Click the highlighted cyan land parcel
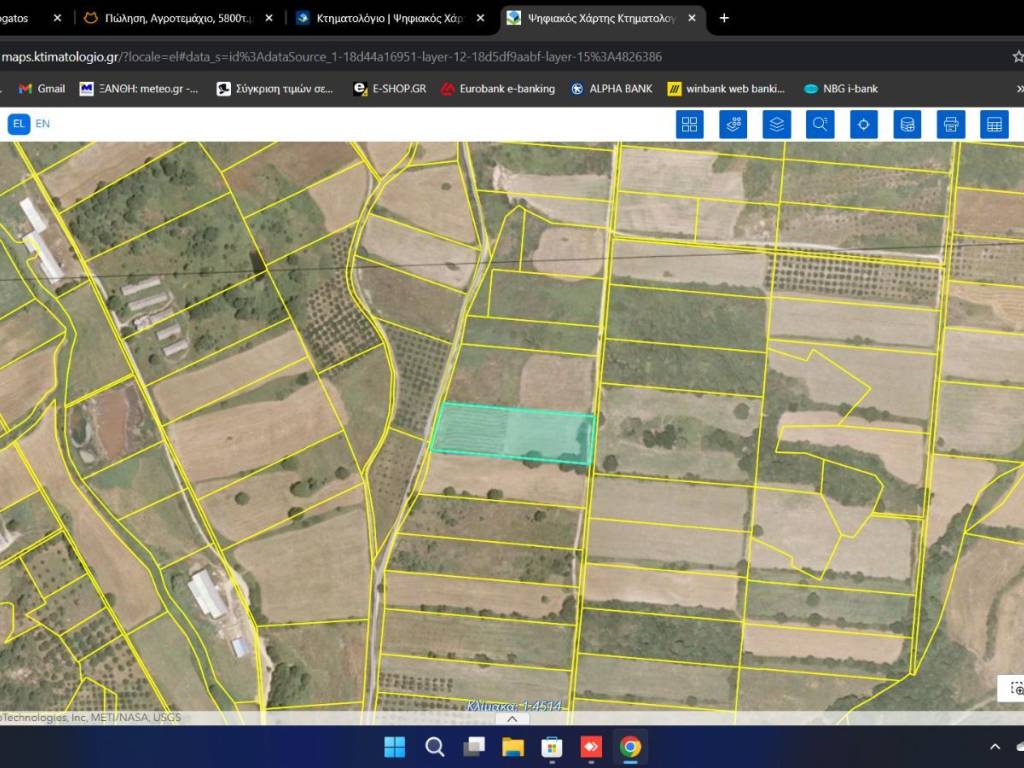Viewport: 1024px width, 768px height. click(514, 434)
